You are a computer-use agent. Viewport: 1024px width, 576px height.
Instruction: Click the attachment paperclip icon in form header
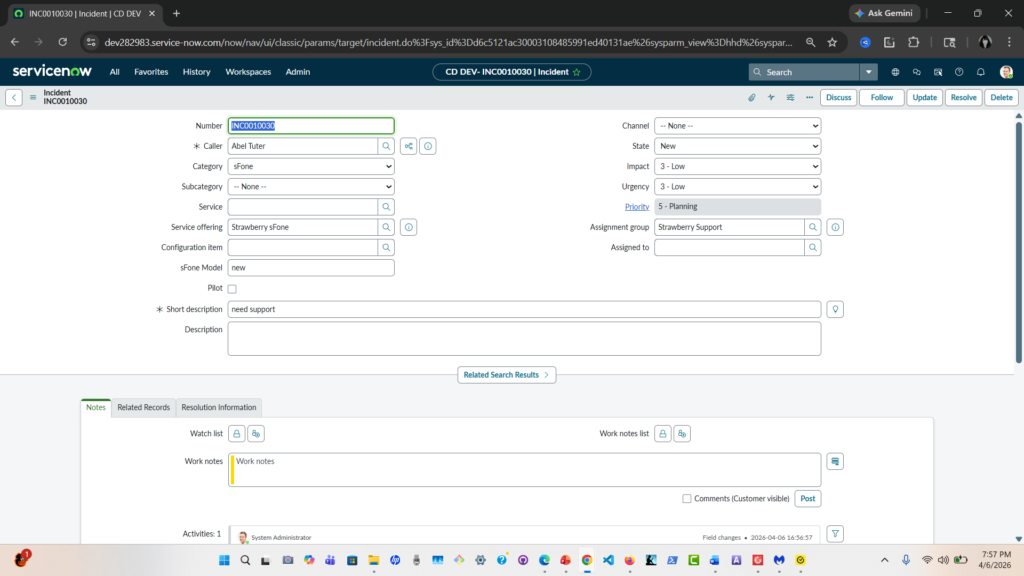pyautogui.click(x=752, y=98)
